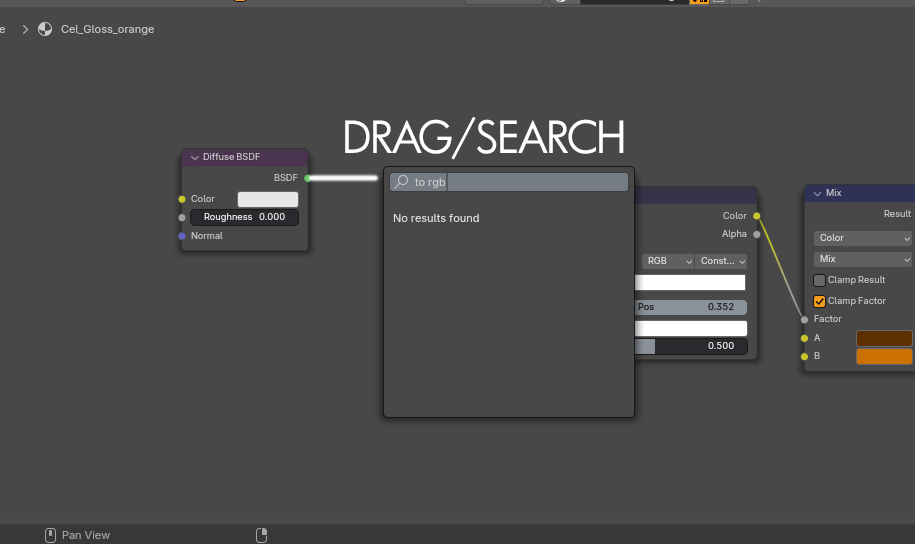
Task: Open the Color data type dropdown
Action: point(864,238)
